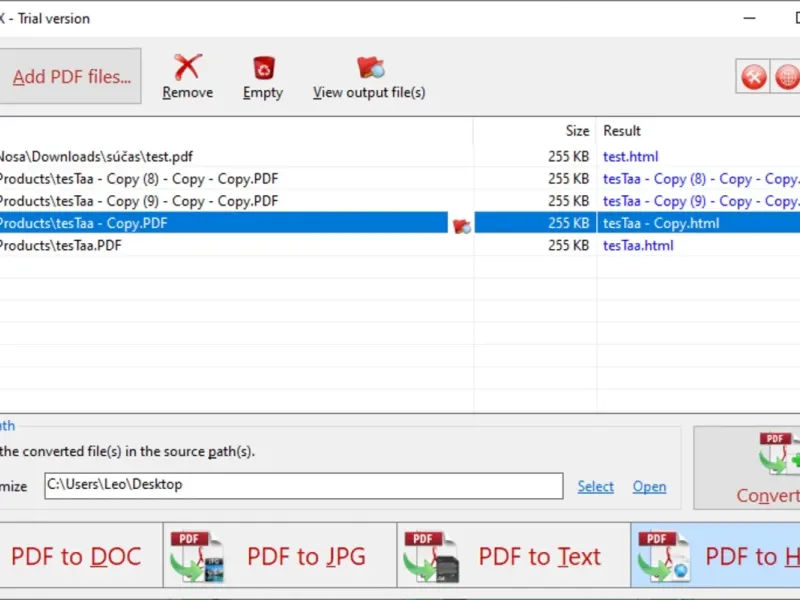Click the Select output folder link
800x600 pixels.
click(x=595, y=487)
